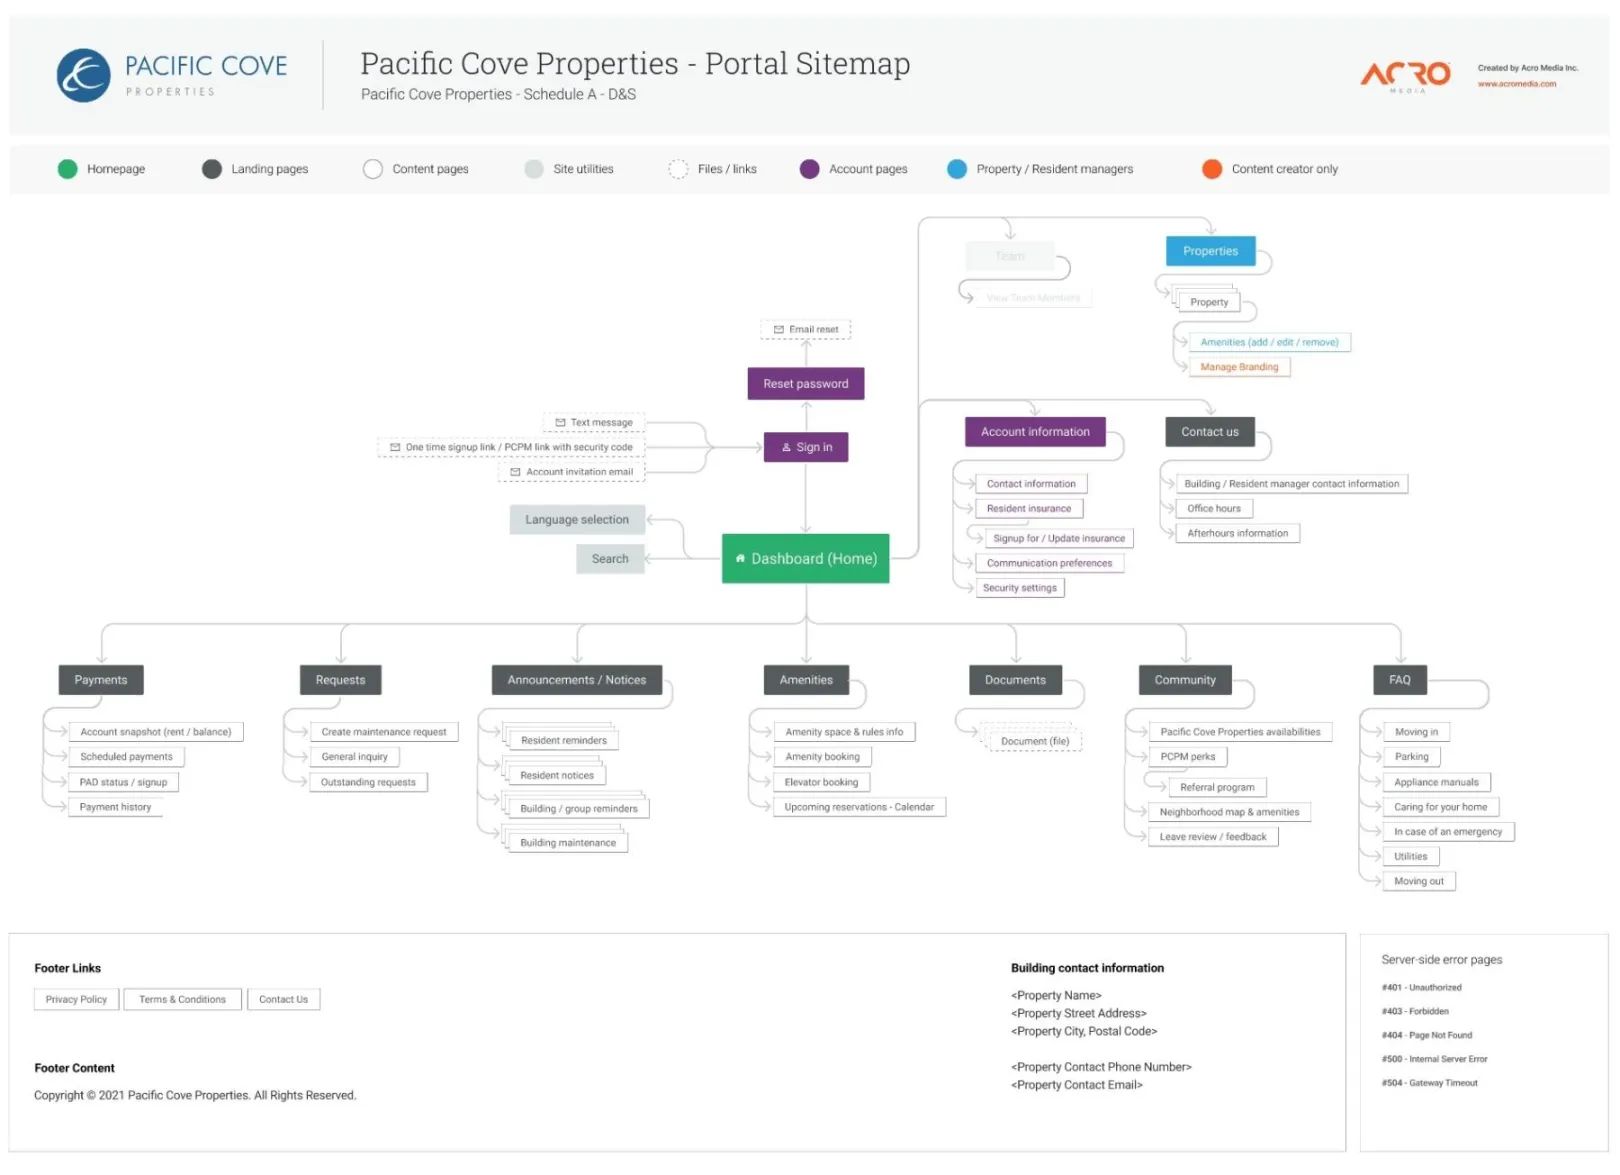
Task: Click the home icon in Dashboard node
Action: pyautogui.click(x=740, y=559)
